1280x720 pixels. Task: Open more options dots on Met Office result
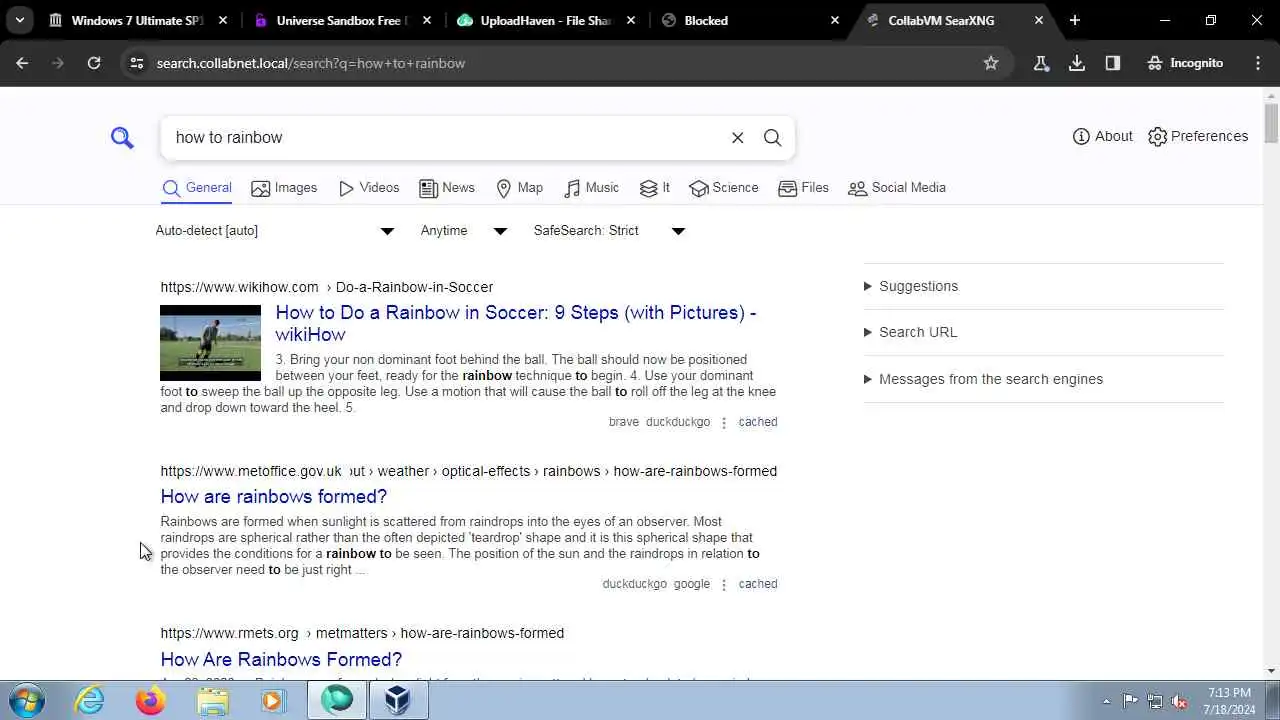[724, 585]
